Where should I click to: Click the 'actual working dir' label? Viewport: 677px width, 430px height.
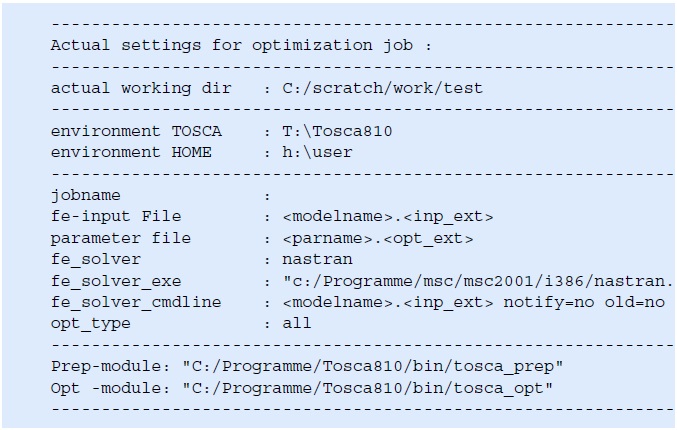[141, 89]
